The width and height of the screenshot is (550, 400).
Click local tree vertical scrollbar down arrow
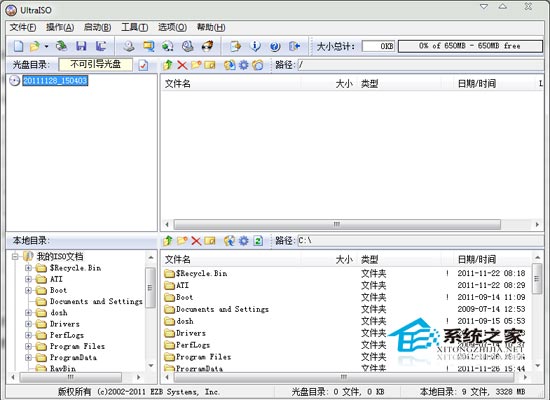[x=151, y=365]
